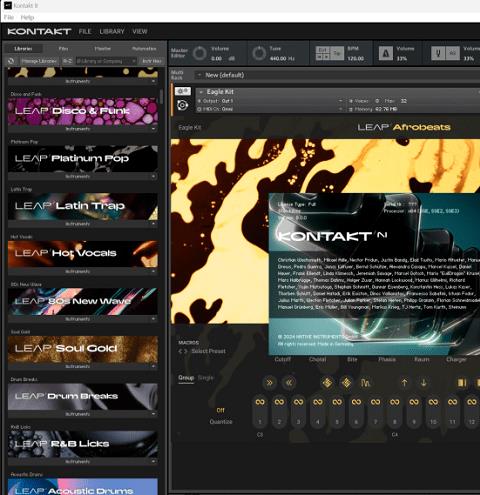Viewport: 480px width, 495px height.
Task: Click the double left chevron icon
Action: point(289,383)
